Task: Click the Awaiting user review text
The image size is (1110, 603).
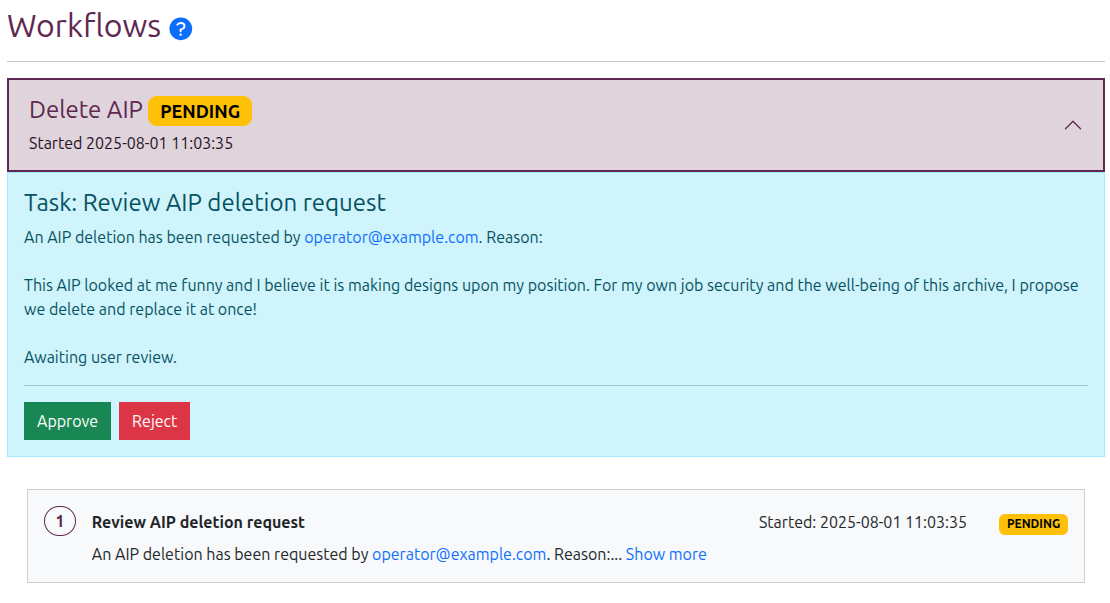Action: point(101,357)
